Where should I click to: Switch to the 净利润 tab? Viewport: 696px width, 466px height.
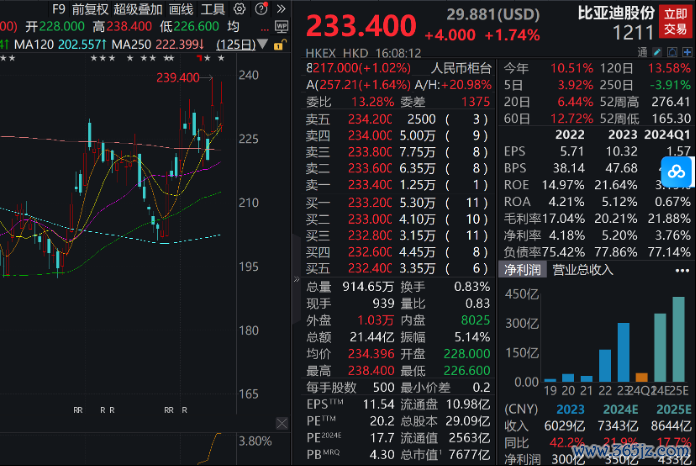point(522,269)
